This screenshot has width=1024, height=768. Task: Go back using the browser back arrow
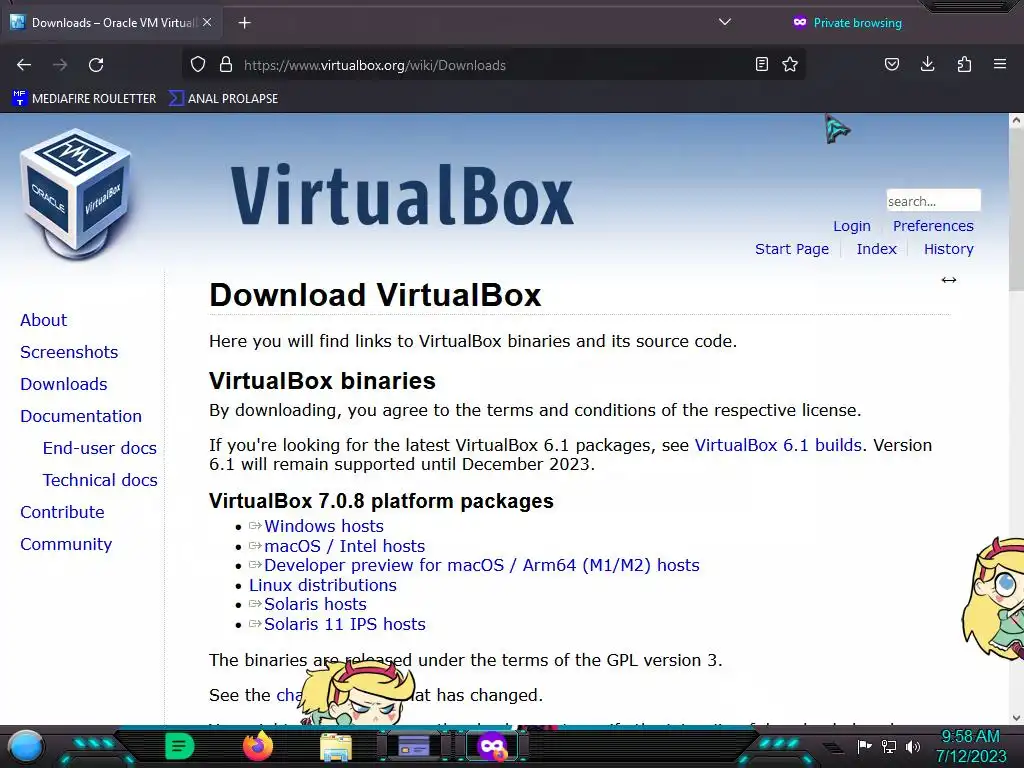(x=24, y=65)
